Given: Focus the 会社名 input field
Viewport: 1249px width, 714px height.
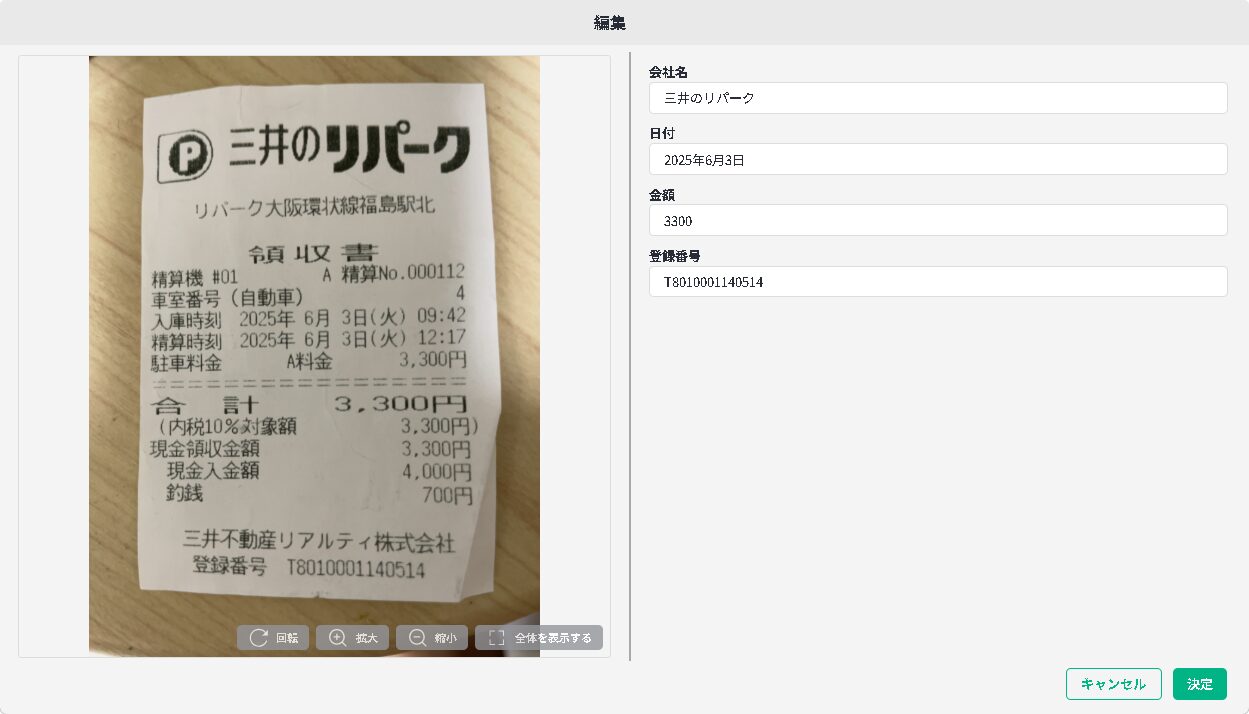Looking at the screenshot, I should point(937,98).
